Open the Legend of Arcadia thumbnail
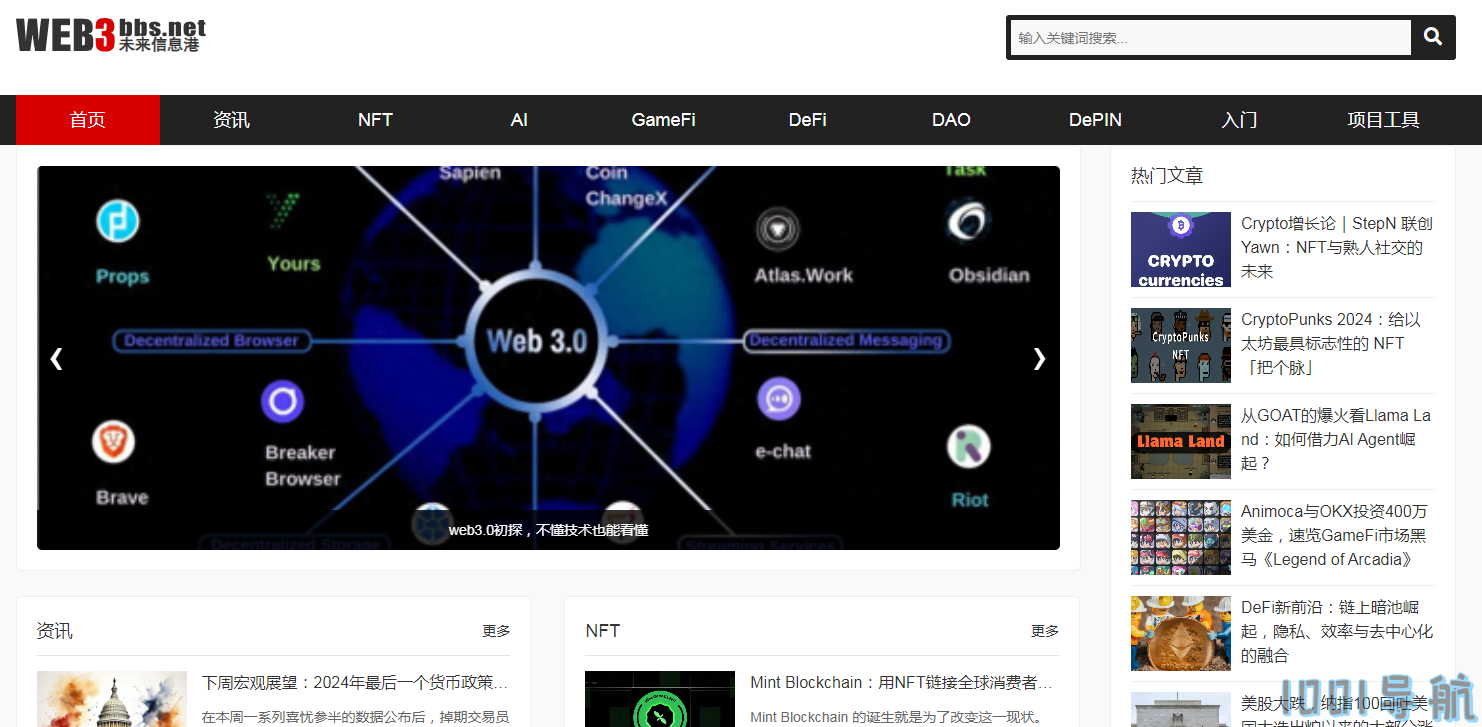Screen dimensions: 1482x727 [1180, 537]
